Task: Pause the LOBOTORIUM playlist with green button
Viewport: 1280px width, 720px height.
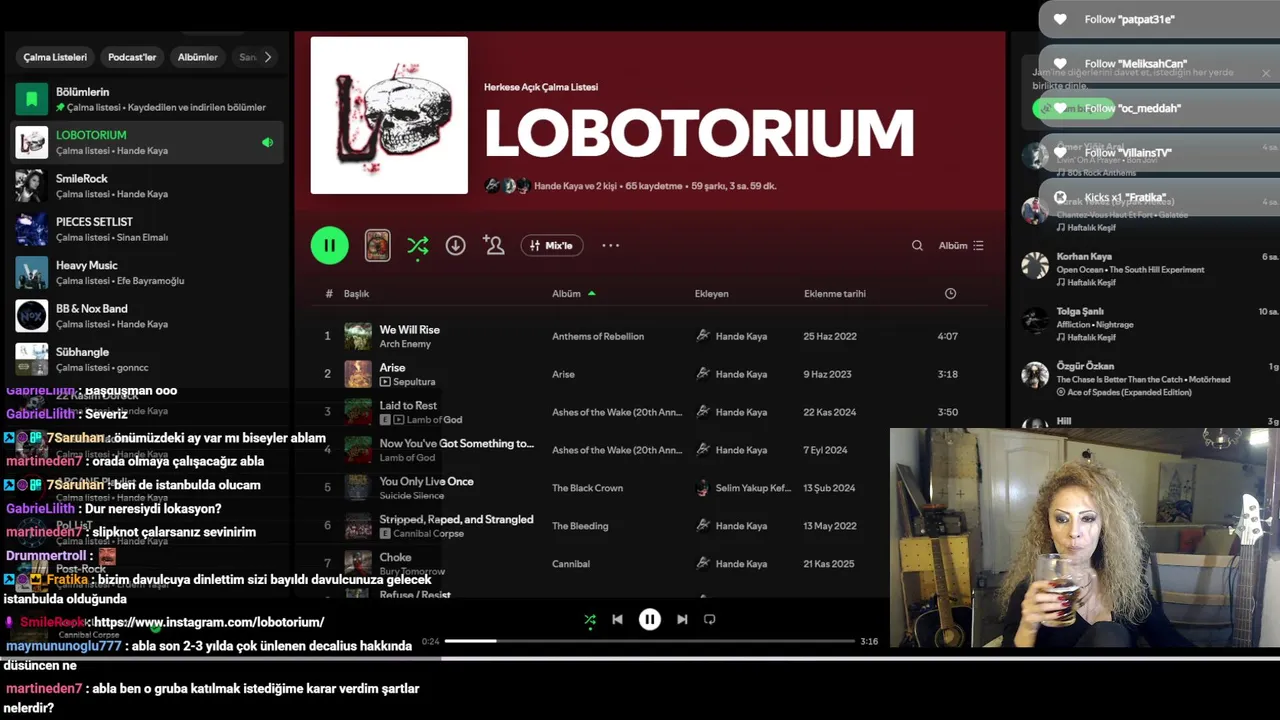Action: coord(329,245)
